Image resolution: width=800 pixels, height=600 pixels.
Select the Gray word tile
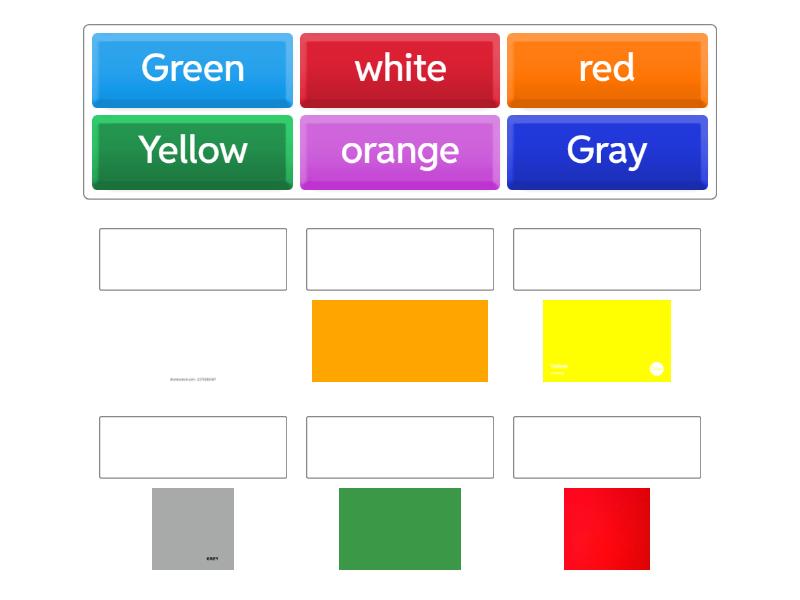pos(608,151)
